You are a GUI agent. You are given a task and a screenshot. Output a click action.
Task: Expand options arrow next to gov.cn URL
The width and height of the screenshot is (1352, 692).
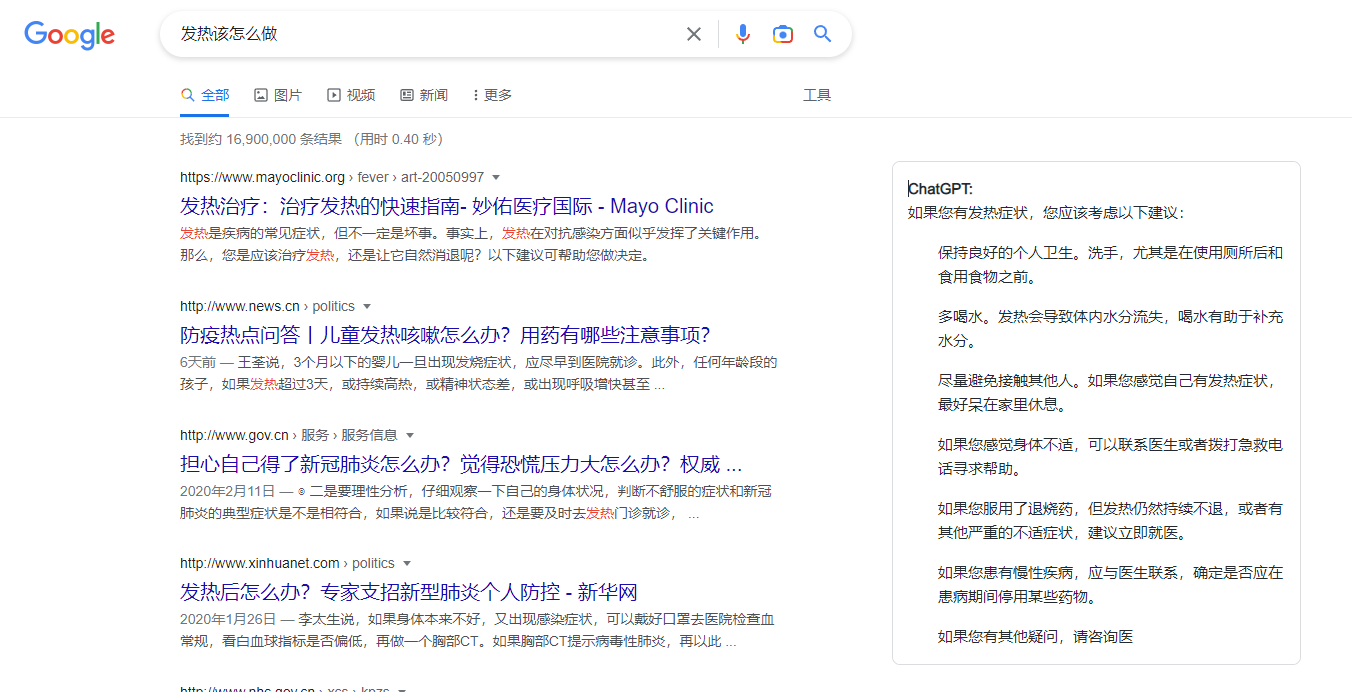[410, 436]
